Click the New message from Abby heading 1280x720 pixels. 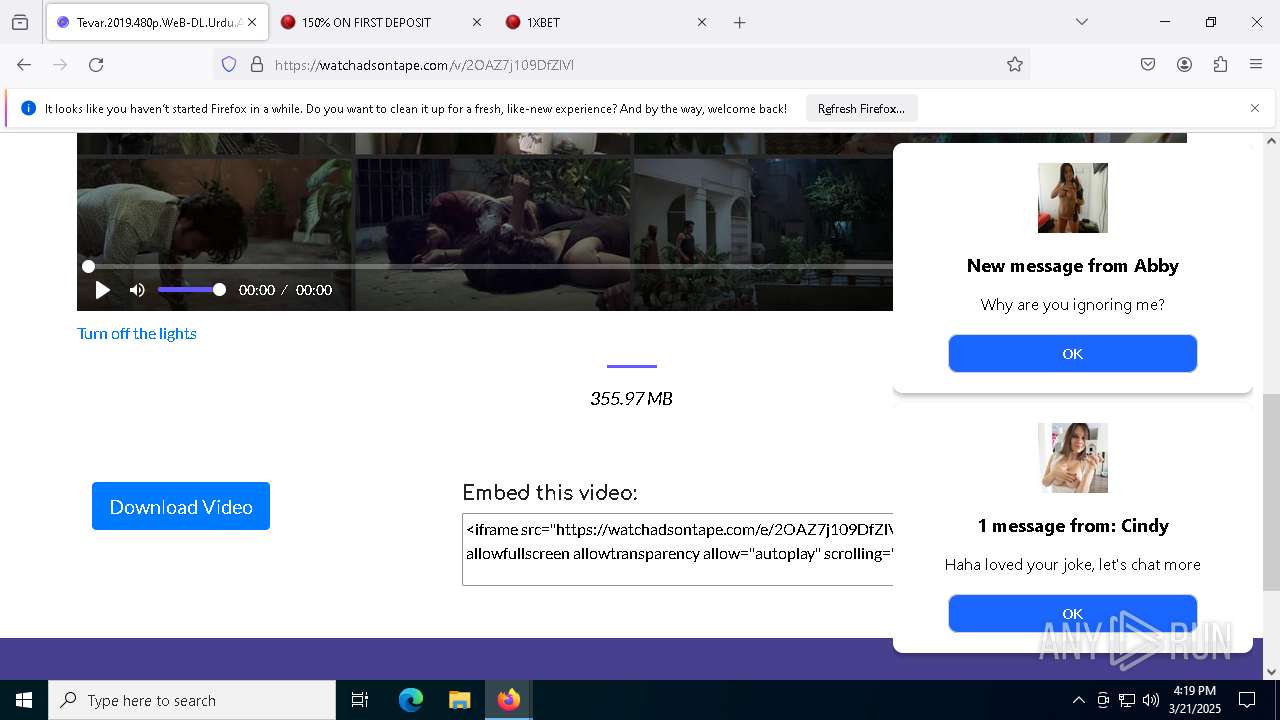[1073, 266]
